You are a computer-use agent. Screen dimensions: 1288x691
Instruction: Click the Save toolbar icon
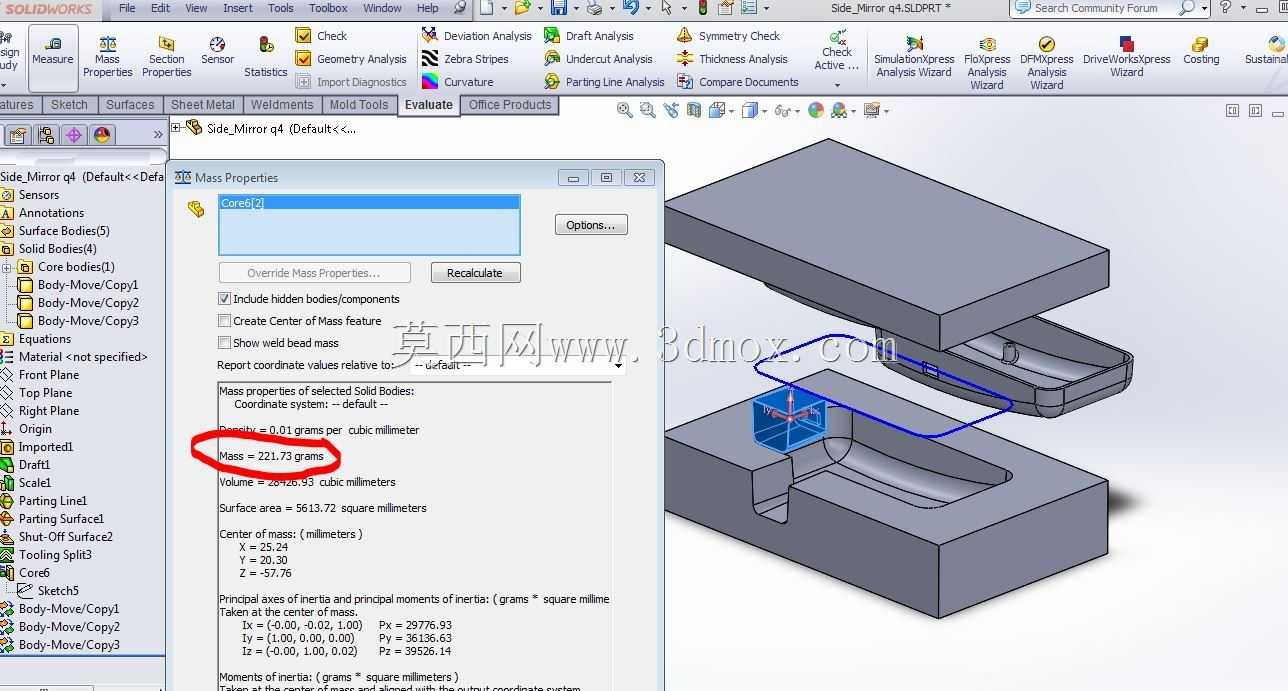(558, 8)
